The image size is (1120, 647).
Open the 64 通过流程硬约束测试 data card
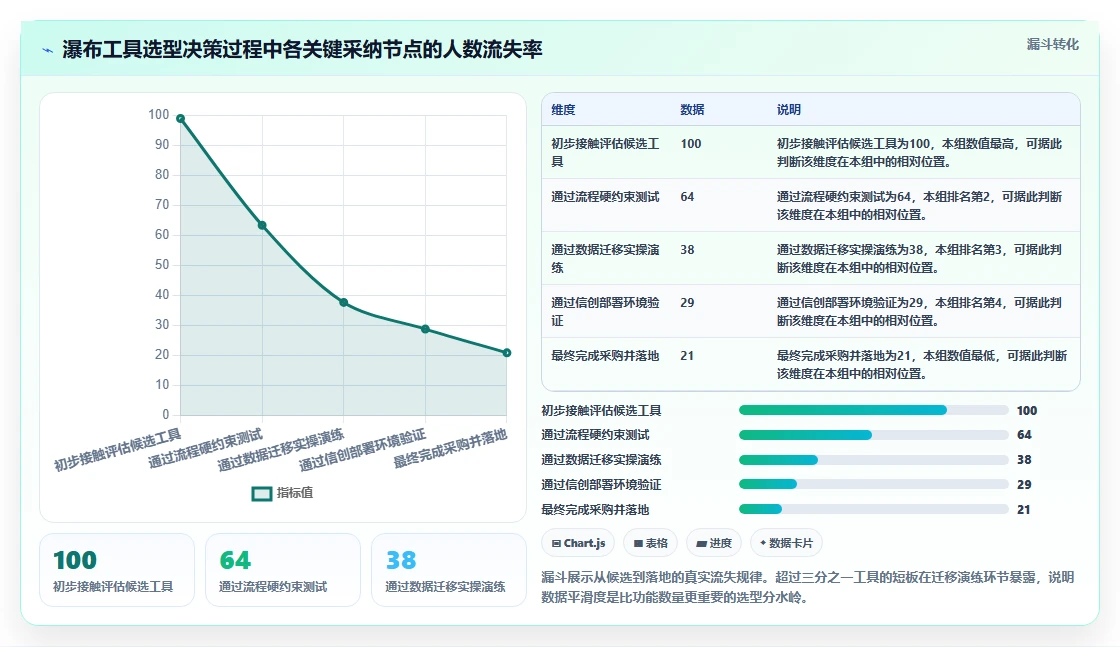(283, 570)
